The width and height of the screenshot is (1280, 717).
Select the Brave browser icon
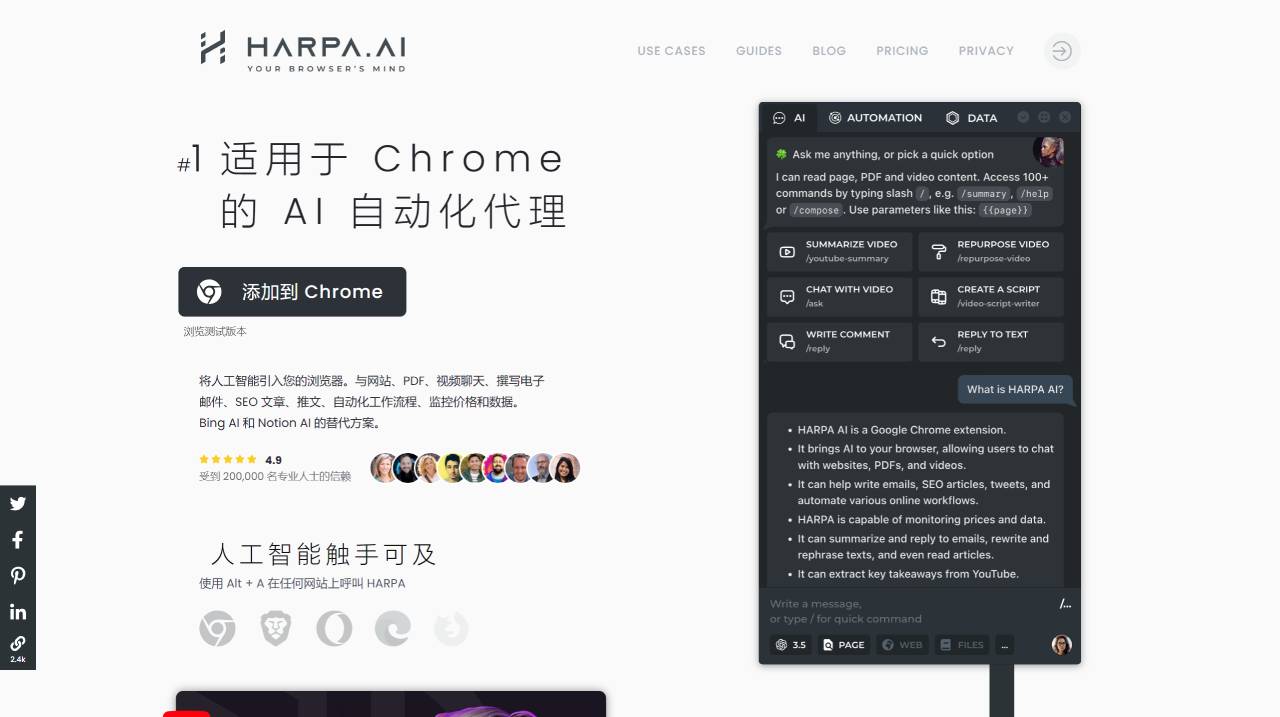click(x=275, y=628)
